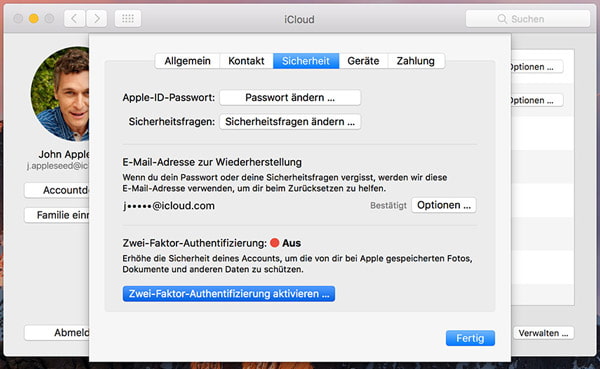
Task: Click the Suchen search field
Action: click(x=528, y=19)
